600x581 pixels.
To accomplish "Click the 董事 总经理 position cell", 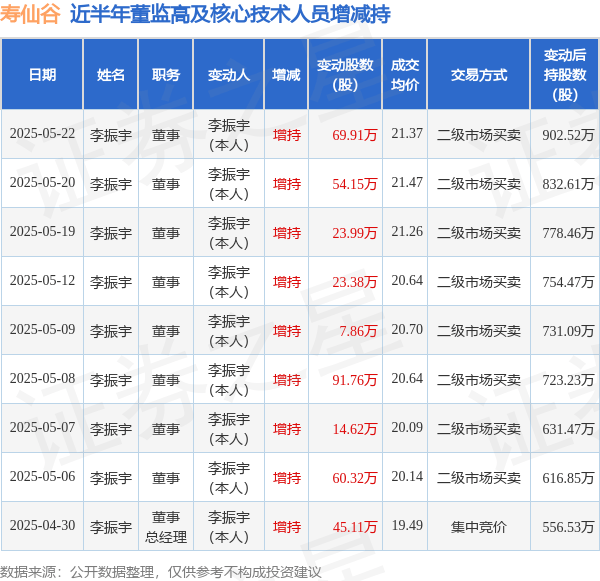I will pyautogui.click(x=166, y=527).
